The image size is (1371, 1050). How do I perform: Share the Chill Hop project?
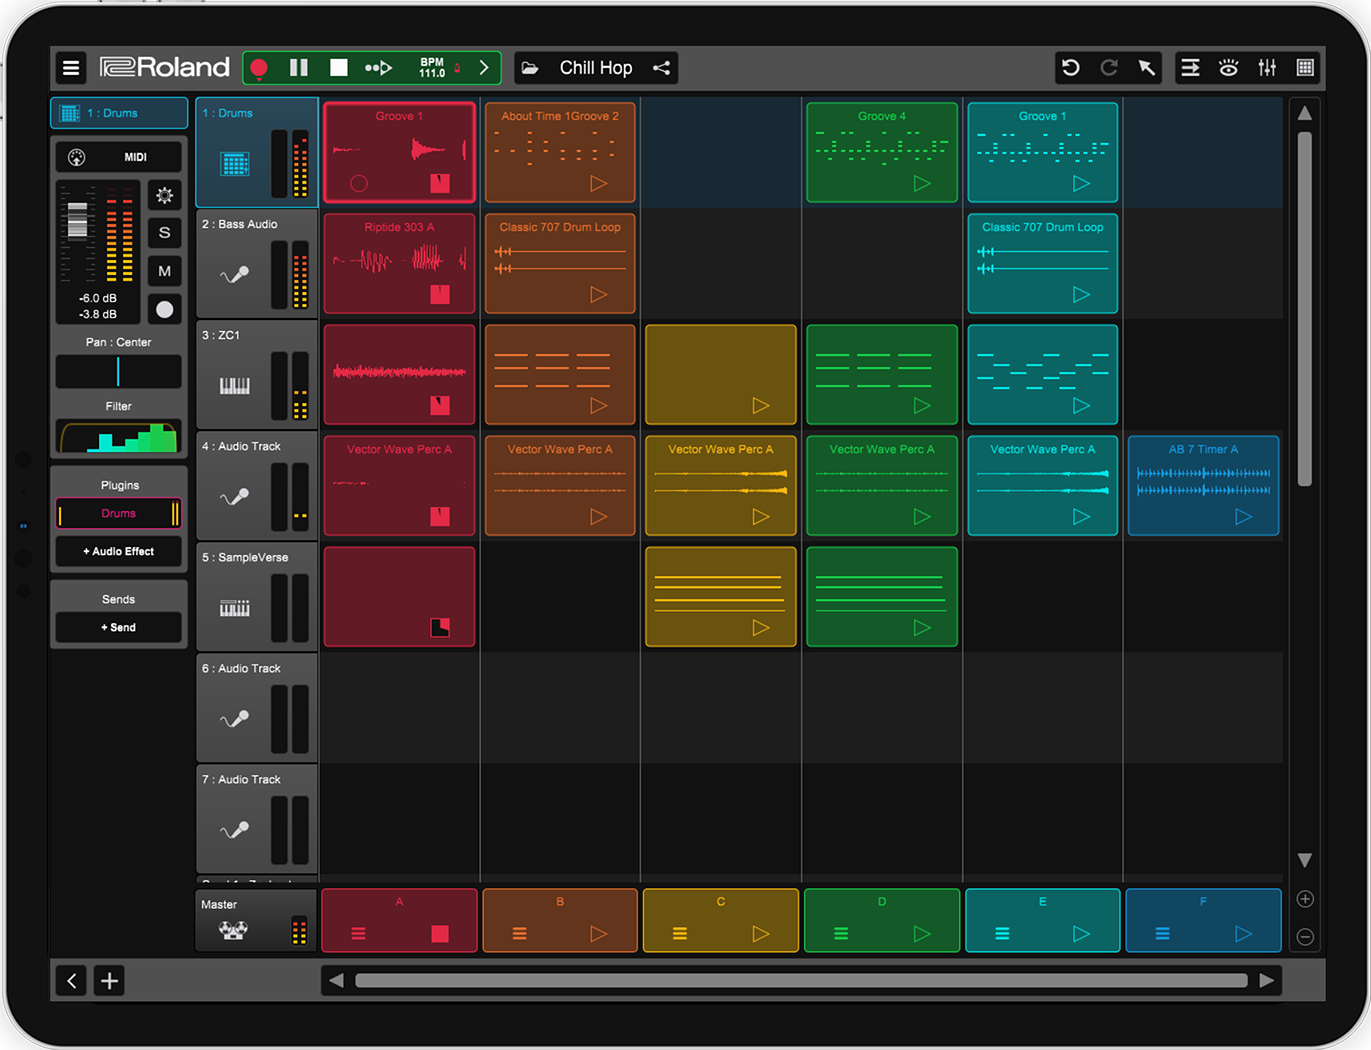pos(661,68)
